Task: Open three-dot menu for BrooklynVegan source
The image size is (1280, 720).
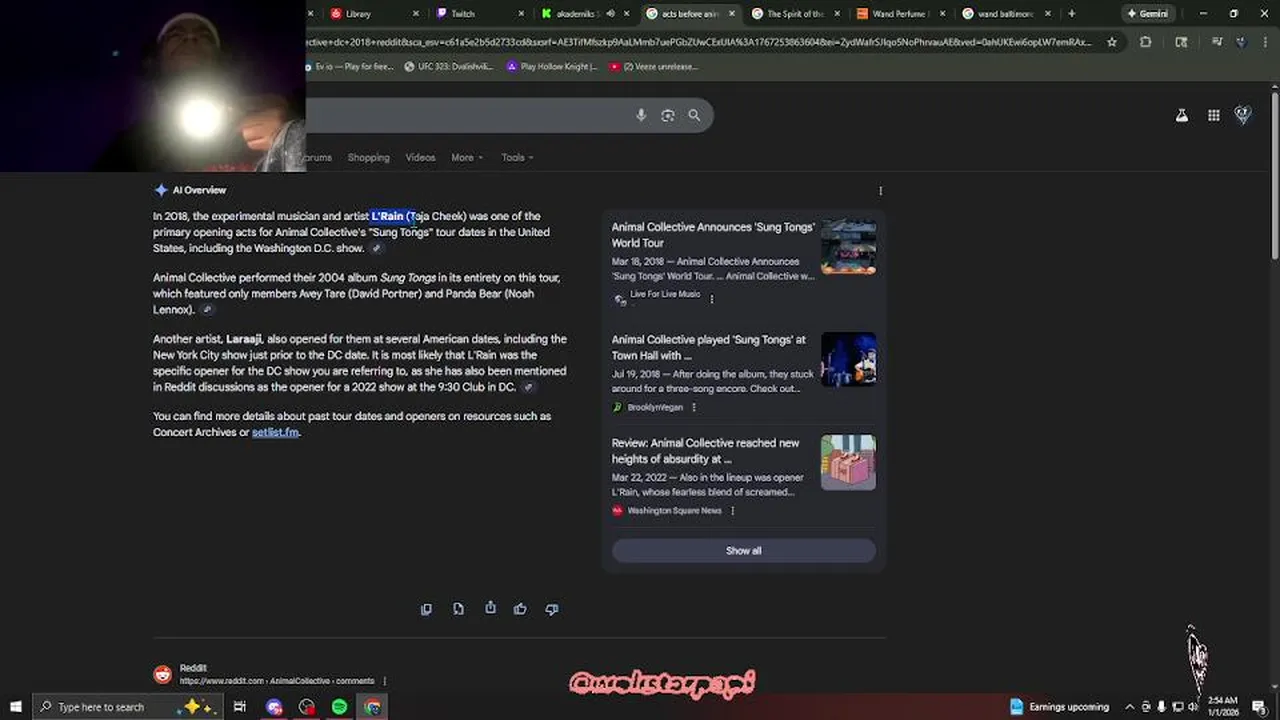Action: pyautogui.click(x=694, y=407)
